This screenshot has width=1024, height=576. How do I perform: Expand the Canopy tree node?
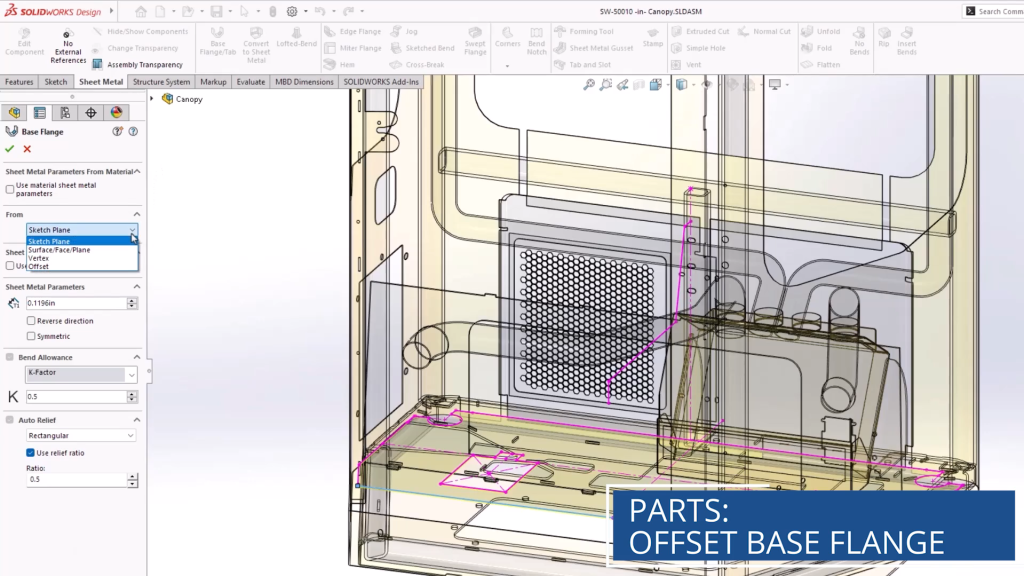tap(152, 99)
